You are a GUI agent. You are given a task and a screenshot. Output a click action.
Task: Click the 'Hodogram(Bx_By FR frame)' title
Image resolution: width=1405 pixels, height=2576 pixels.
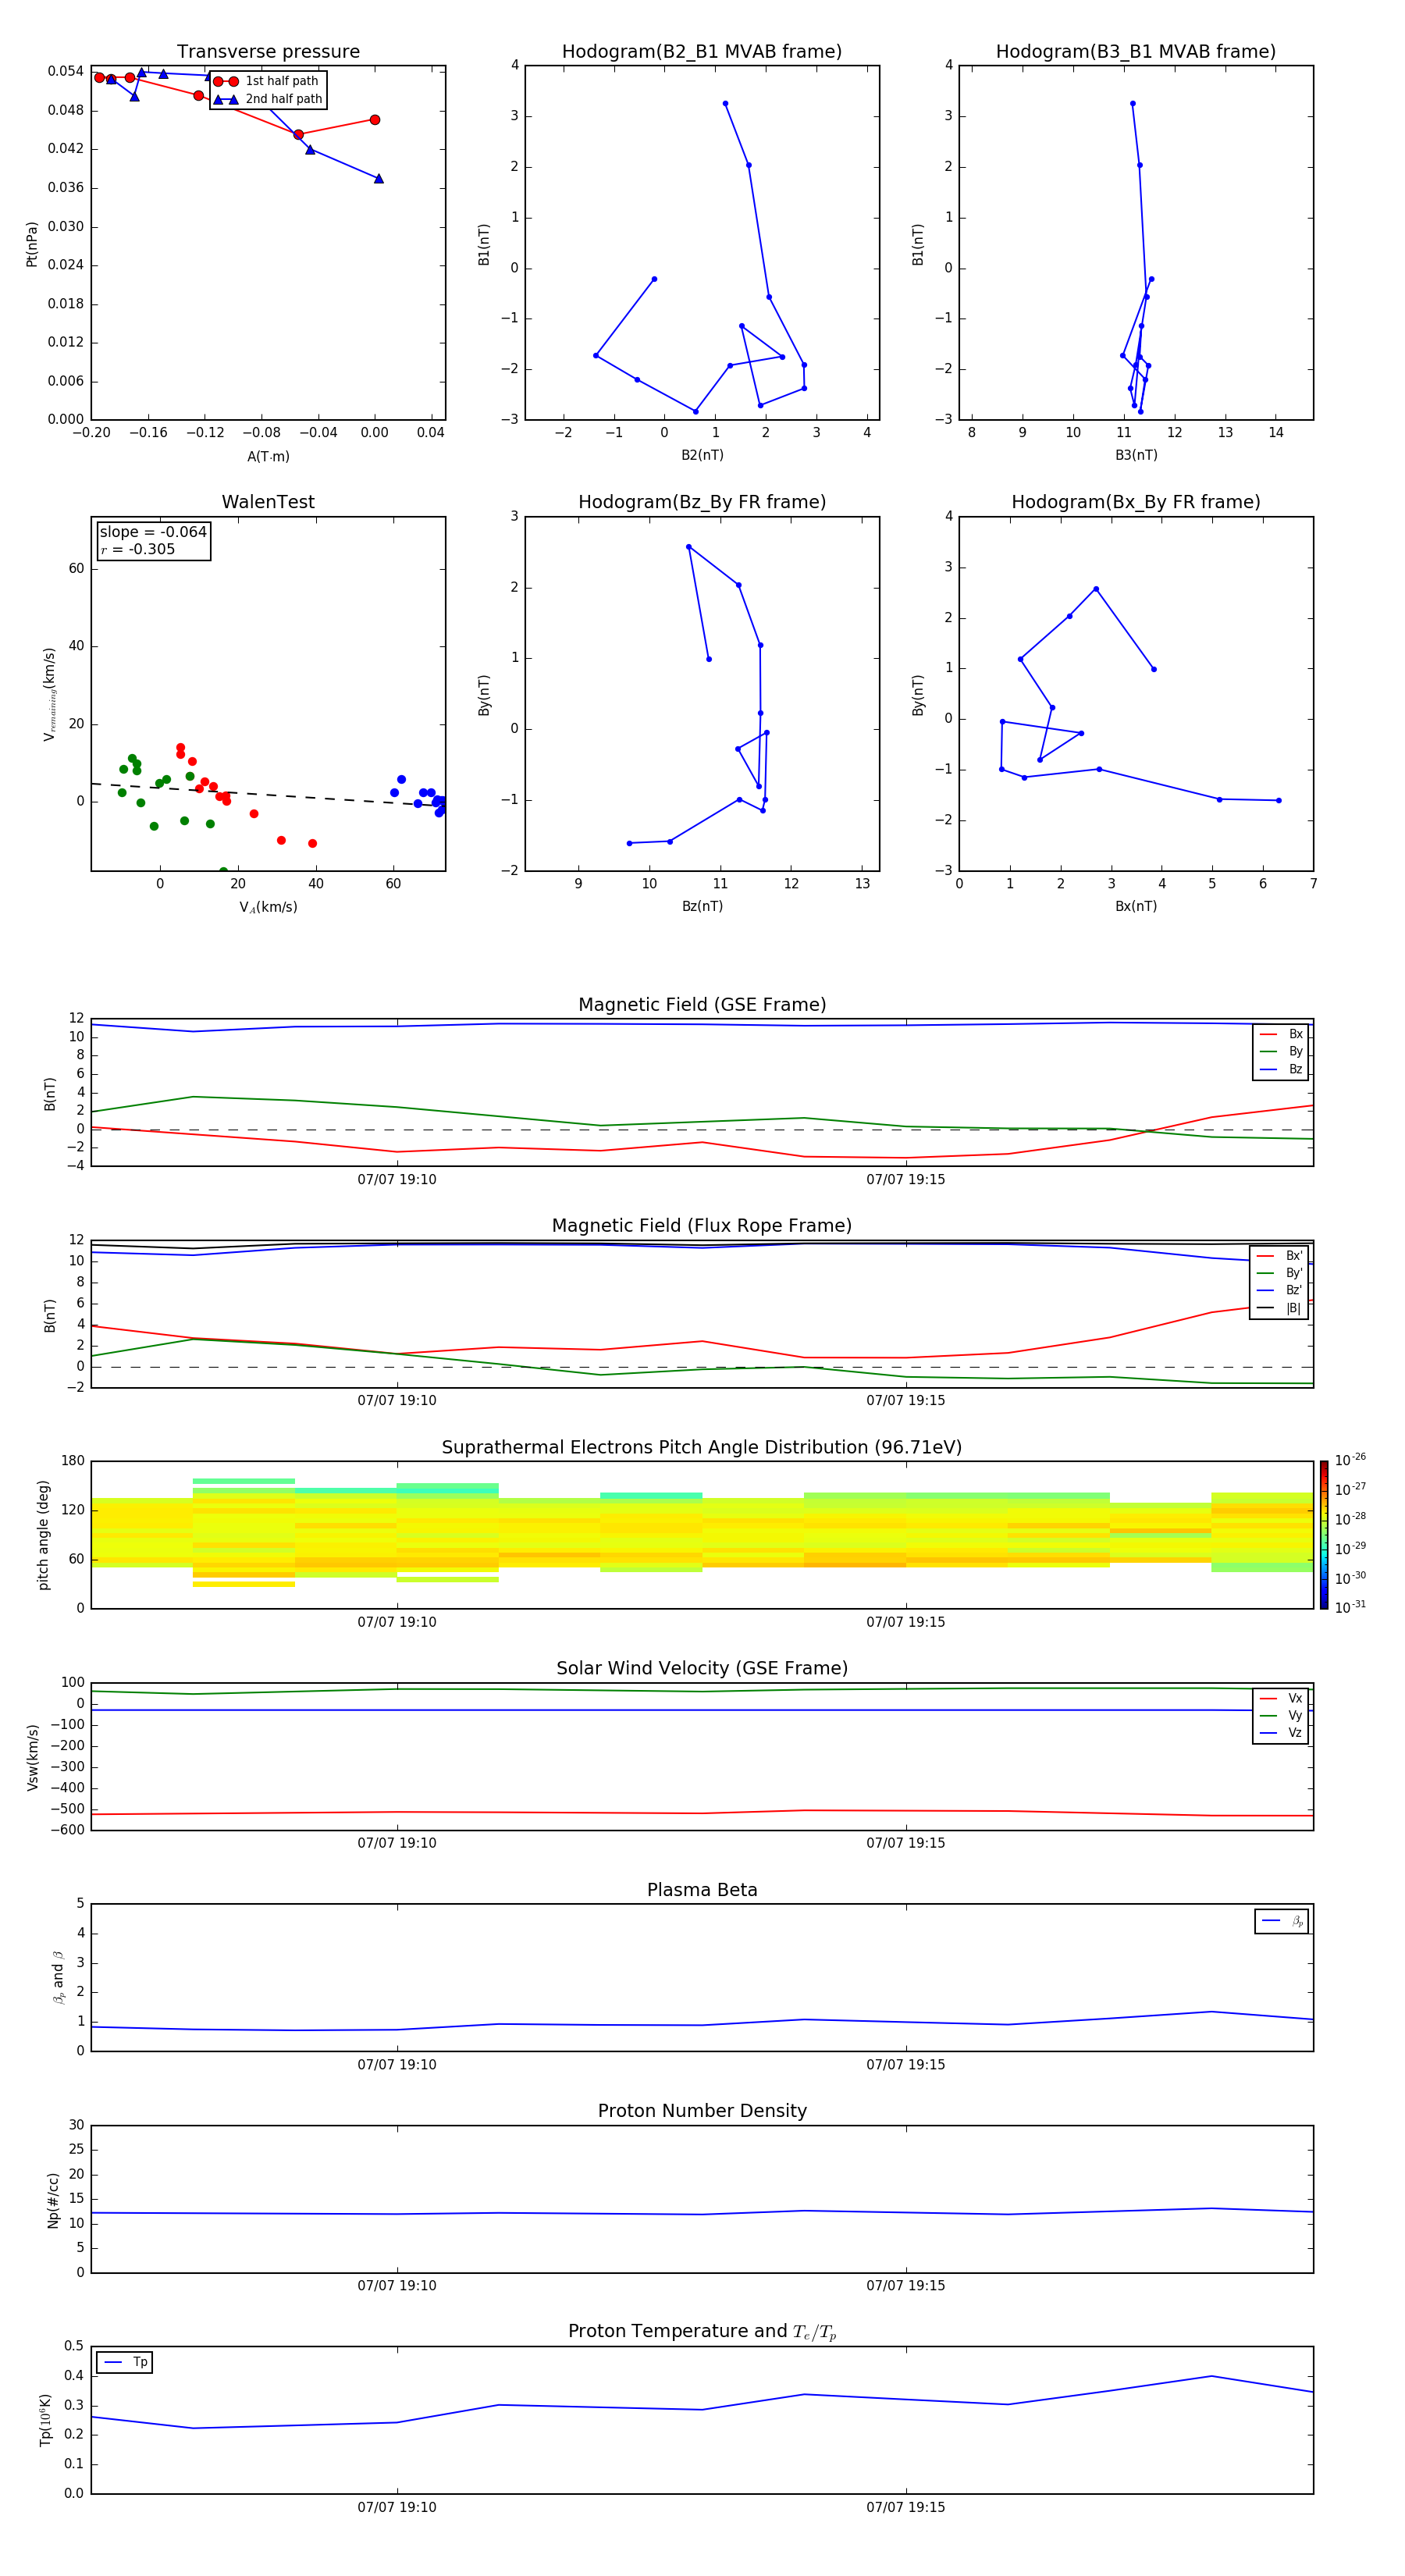[x=1136, y=502]
